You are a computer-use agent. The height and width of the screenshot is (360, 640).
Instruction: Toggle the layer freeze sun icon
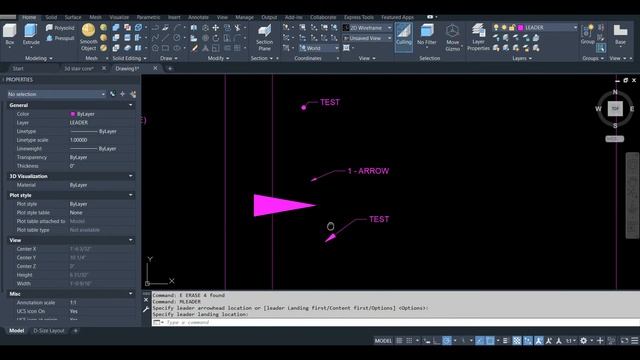[x=504, y=27]
